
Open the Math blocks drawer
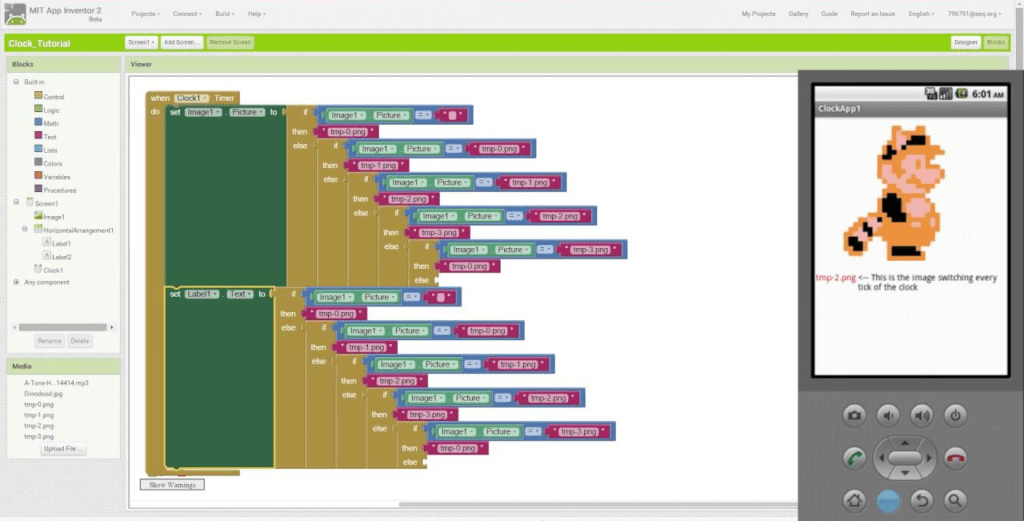[46, 123]
